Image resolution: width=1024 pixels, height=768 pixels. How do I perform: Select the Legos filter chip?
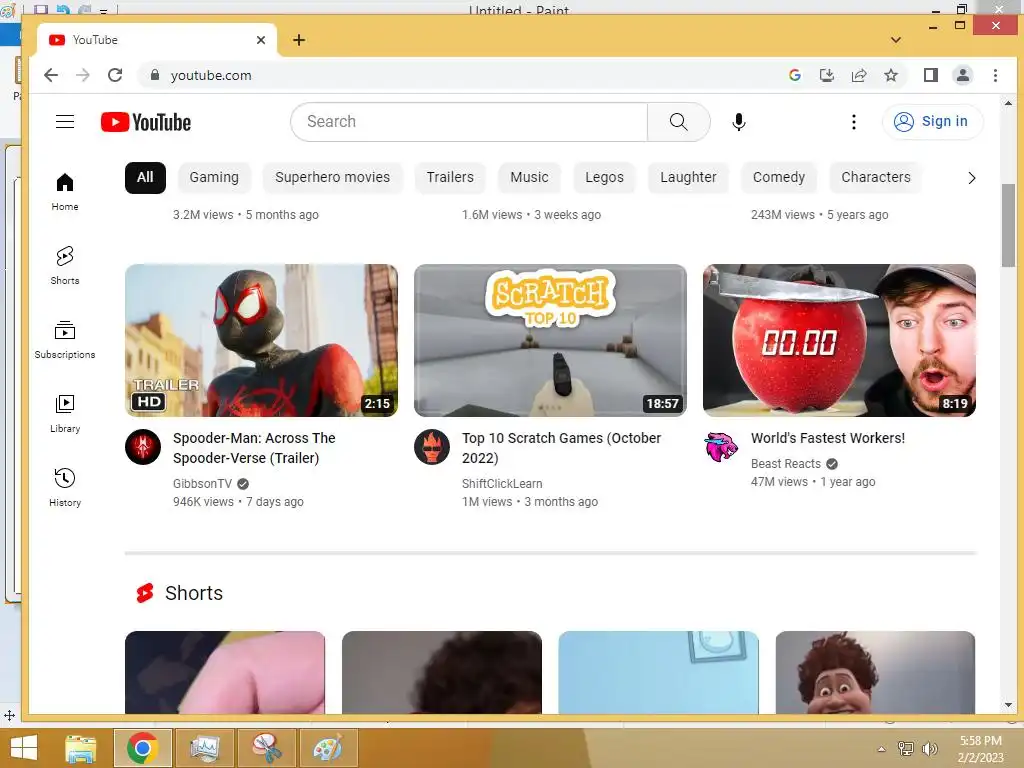click(x=604, y=178)
